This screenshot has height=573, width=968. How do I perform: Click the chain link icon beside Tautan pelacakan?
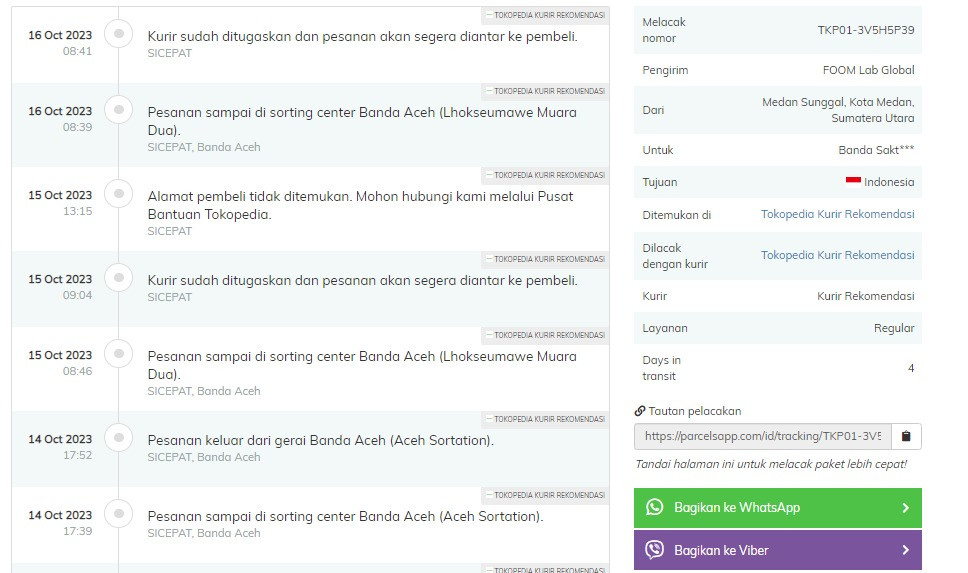pyautogui.click(x=640, y=411)
